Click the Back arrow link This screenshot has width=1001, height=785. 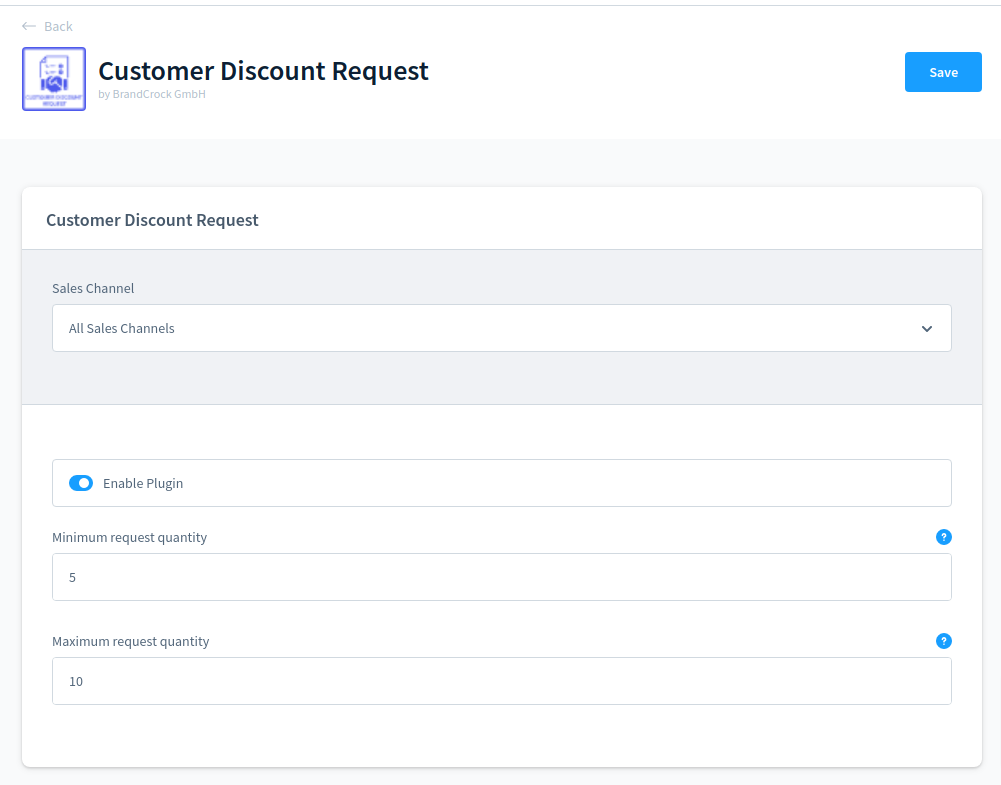point(47,26)
